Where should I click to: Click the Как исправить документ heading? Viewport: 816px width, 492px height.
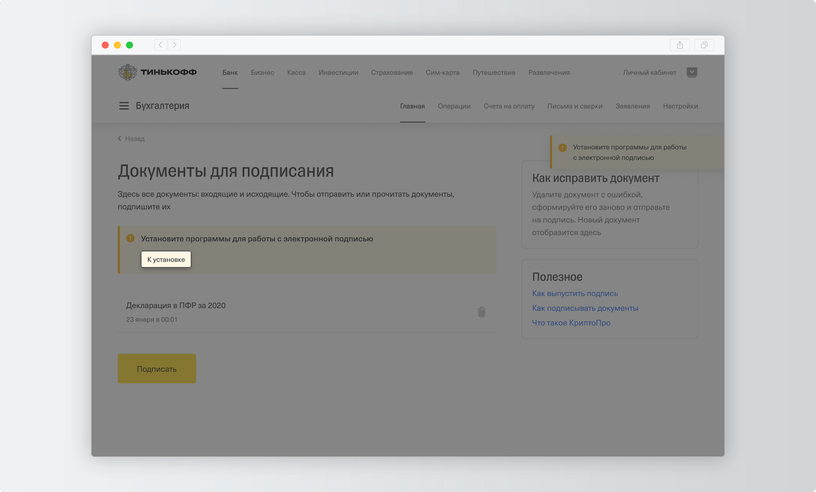click(x=595, y=178)
